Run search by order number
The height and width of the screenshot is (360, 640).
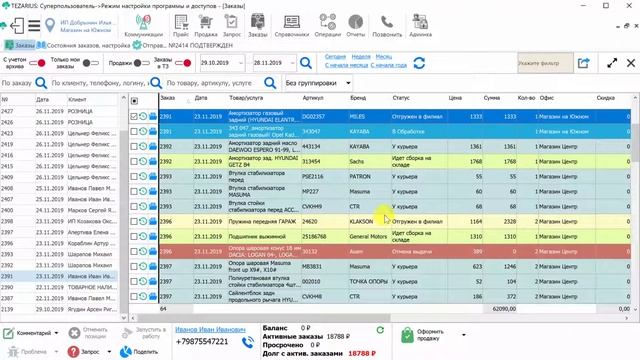[41, 83]
